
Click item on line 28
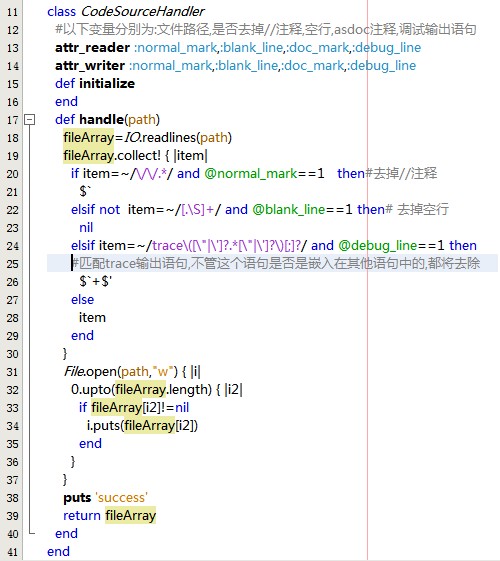pyautogui.click(x=92, y=317)
